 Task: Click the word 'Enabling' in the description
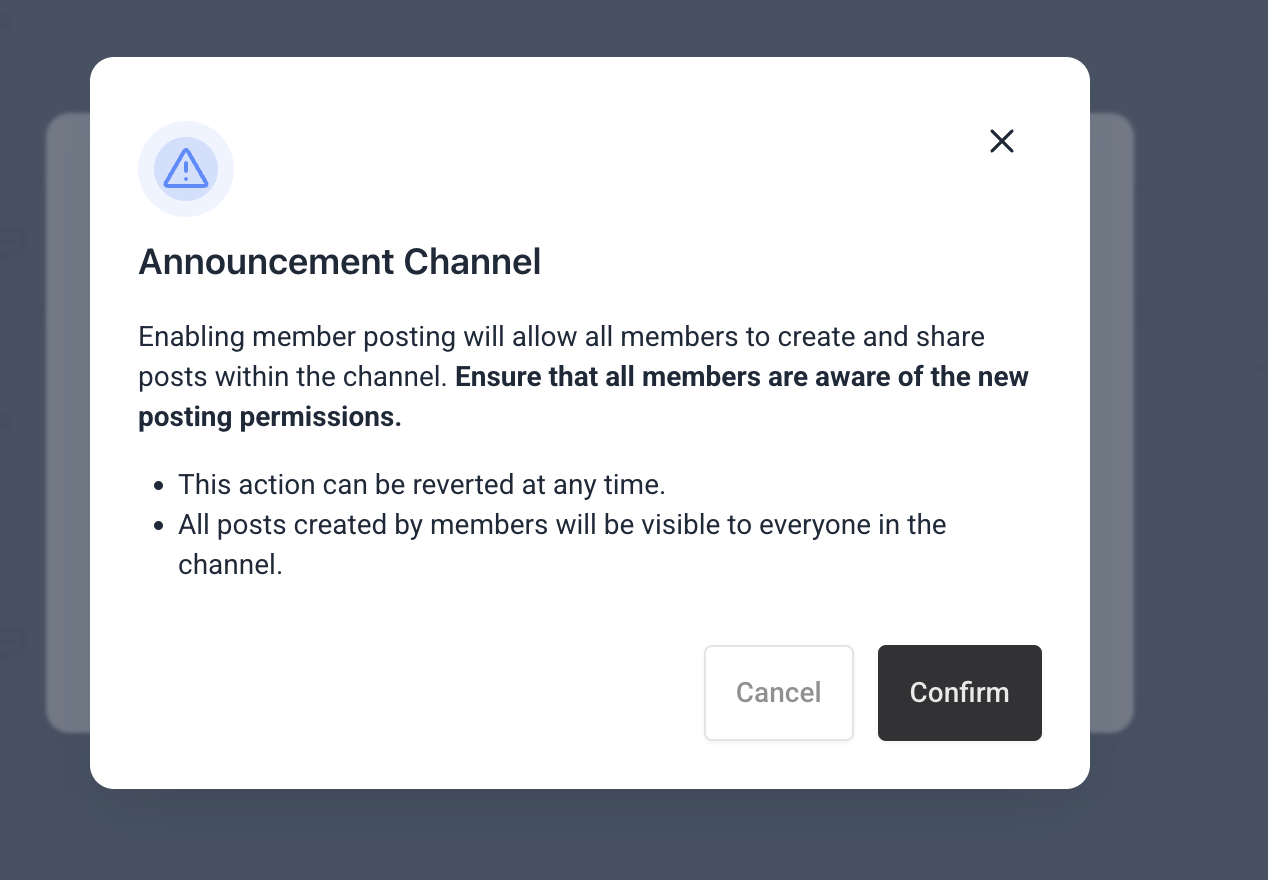coord(190,337)
